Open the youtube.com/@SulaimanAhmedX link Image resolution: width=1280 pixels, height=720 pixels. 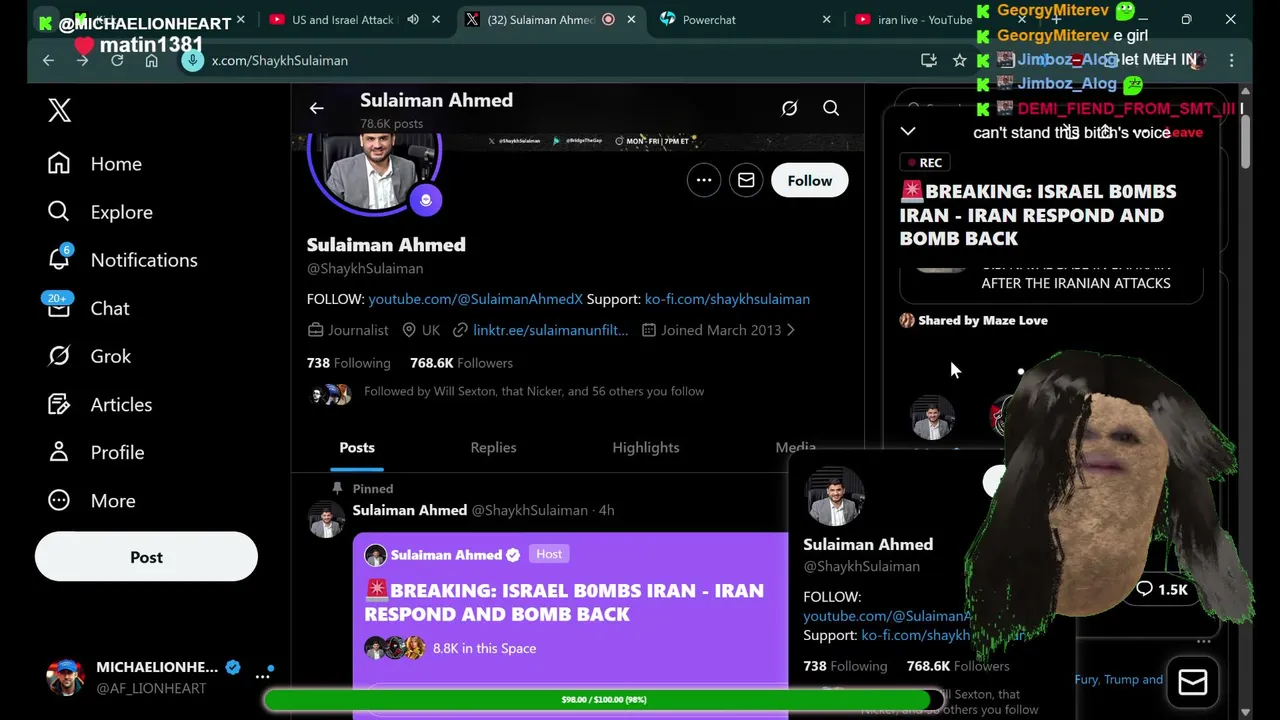pyautogui.click(x=475, y=299)
